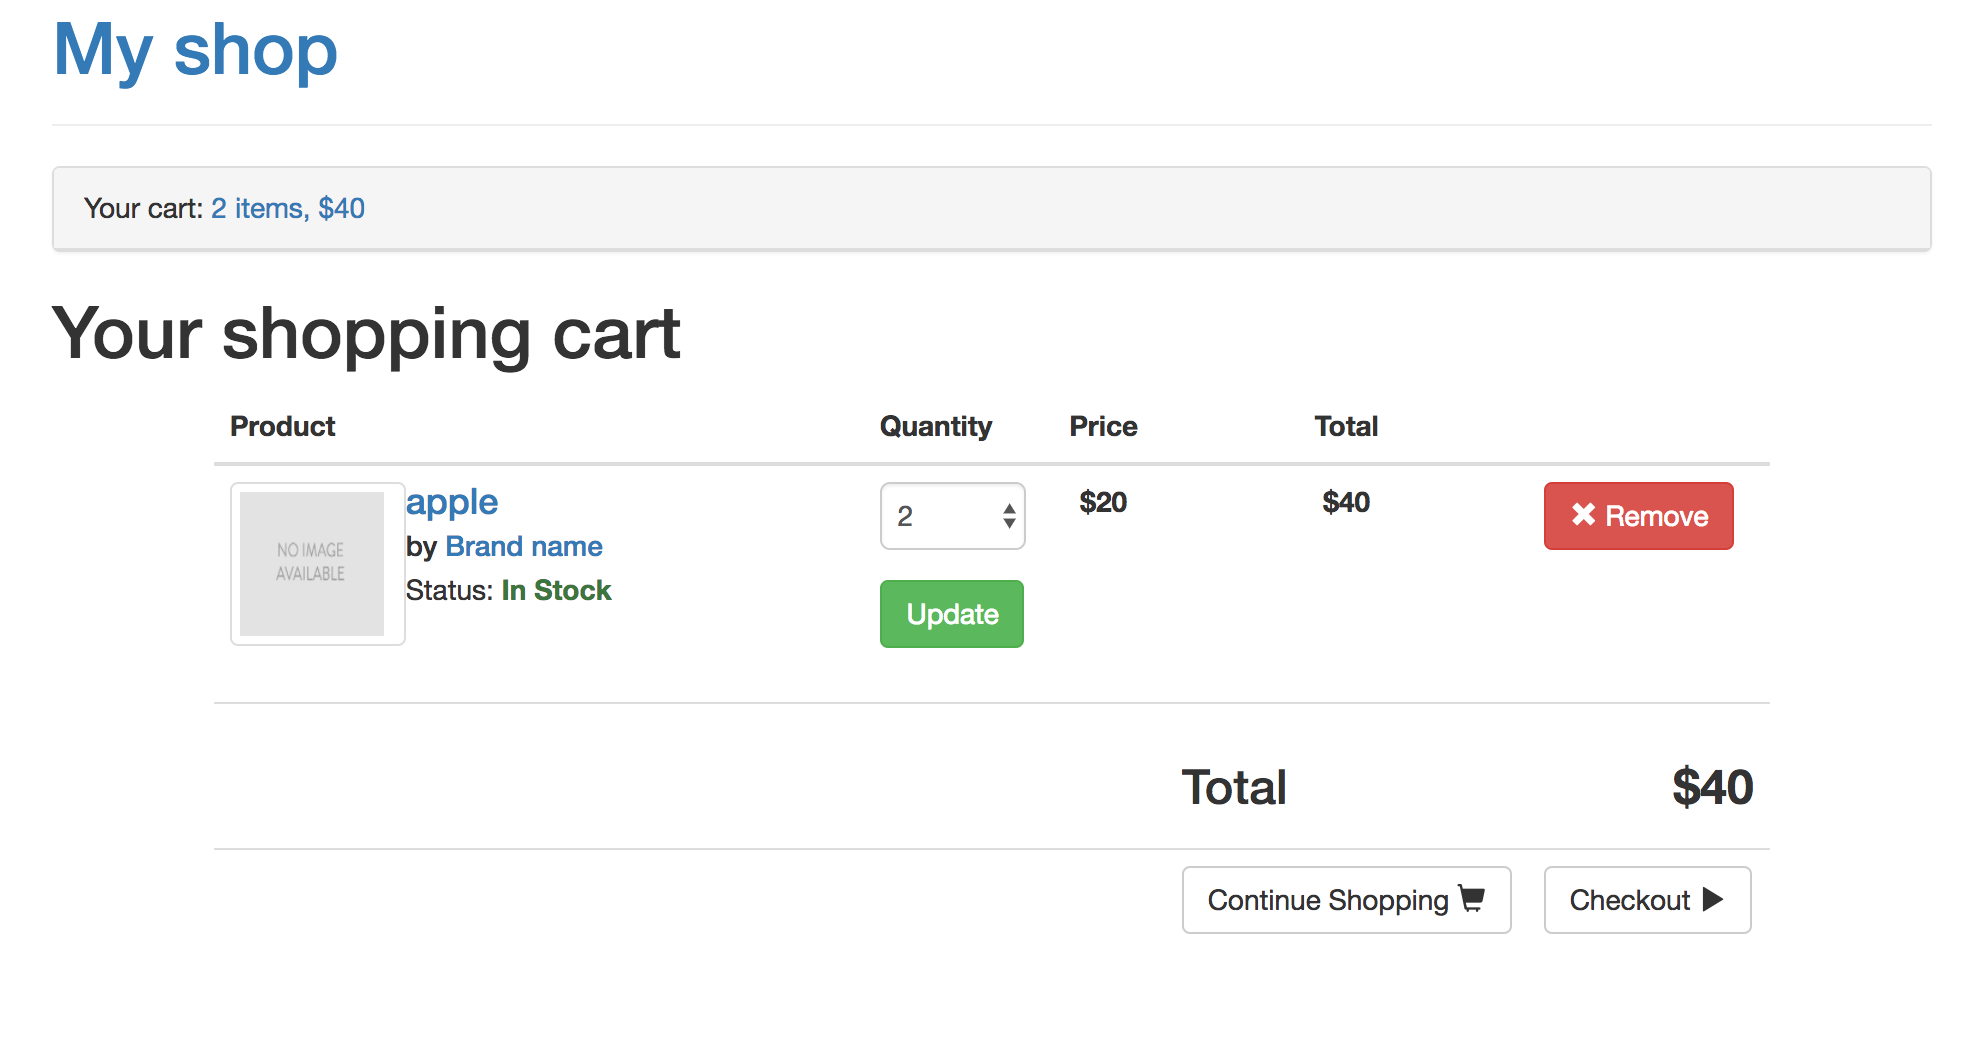Click the Quantity column header
The height and width of the screenshot is (1058, 1984).
(935, 427)
